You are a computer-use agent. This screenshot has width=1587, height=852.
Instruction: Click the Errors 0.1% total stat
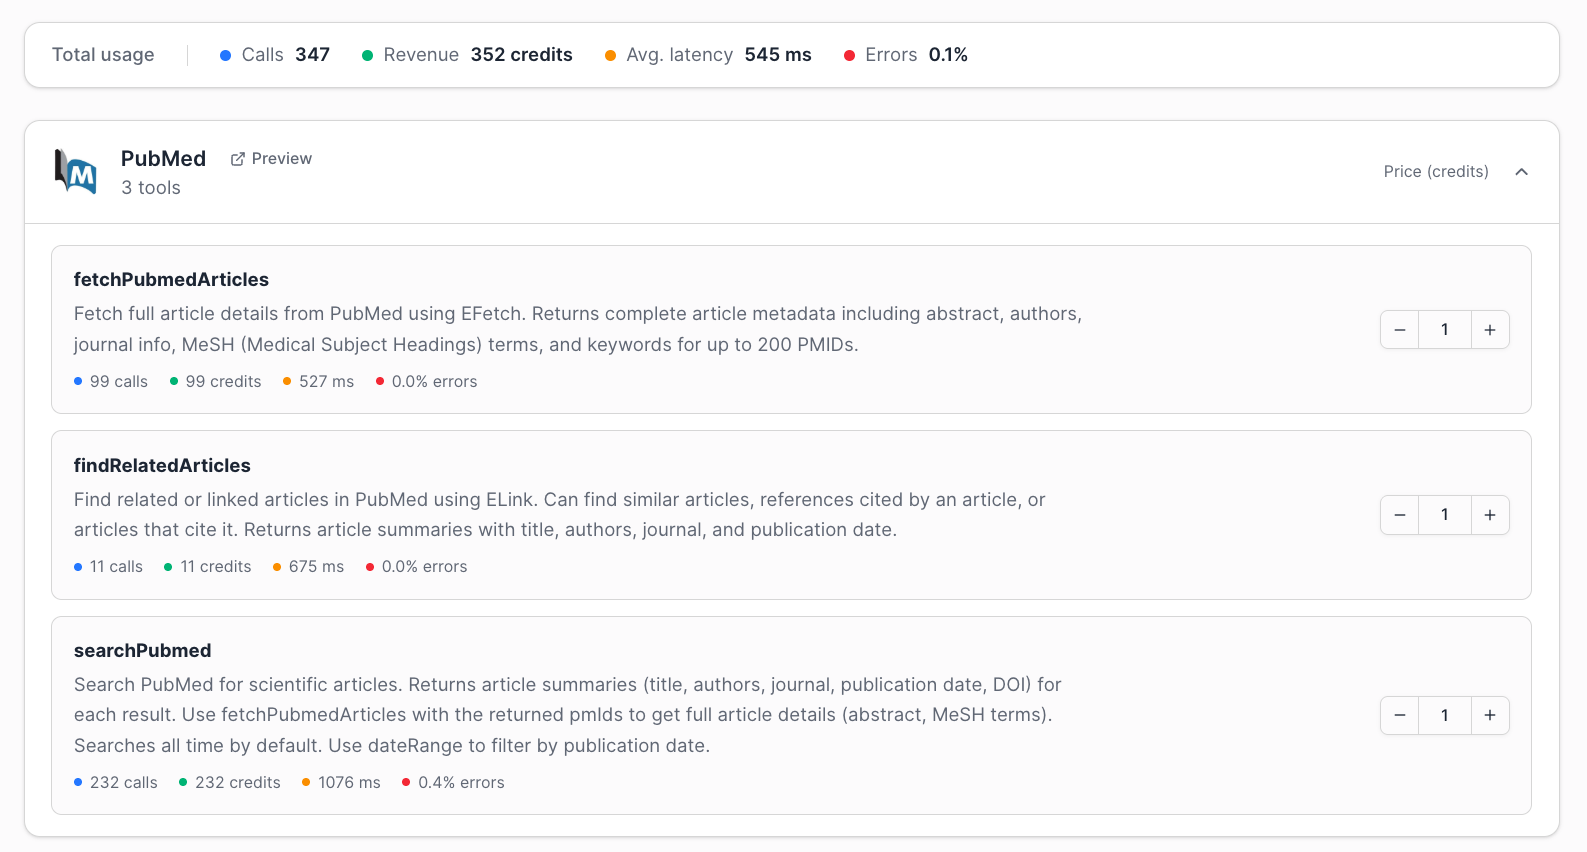[x=906, y=55]
